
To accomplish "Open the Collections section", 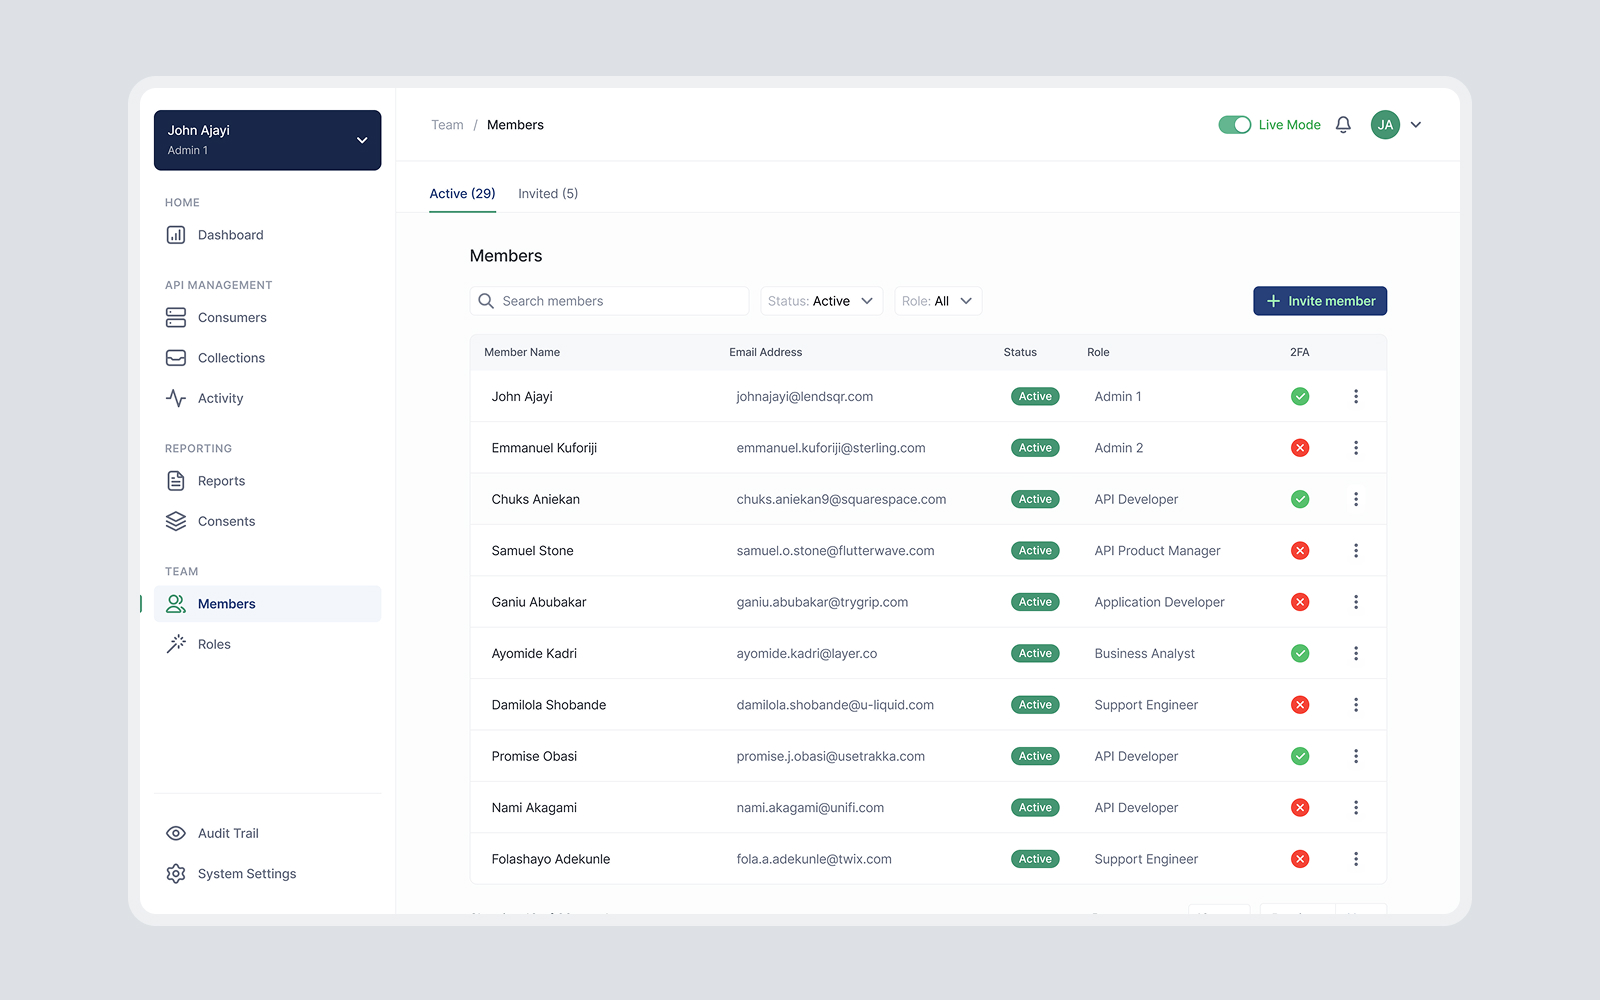I will [230, 357].
